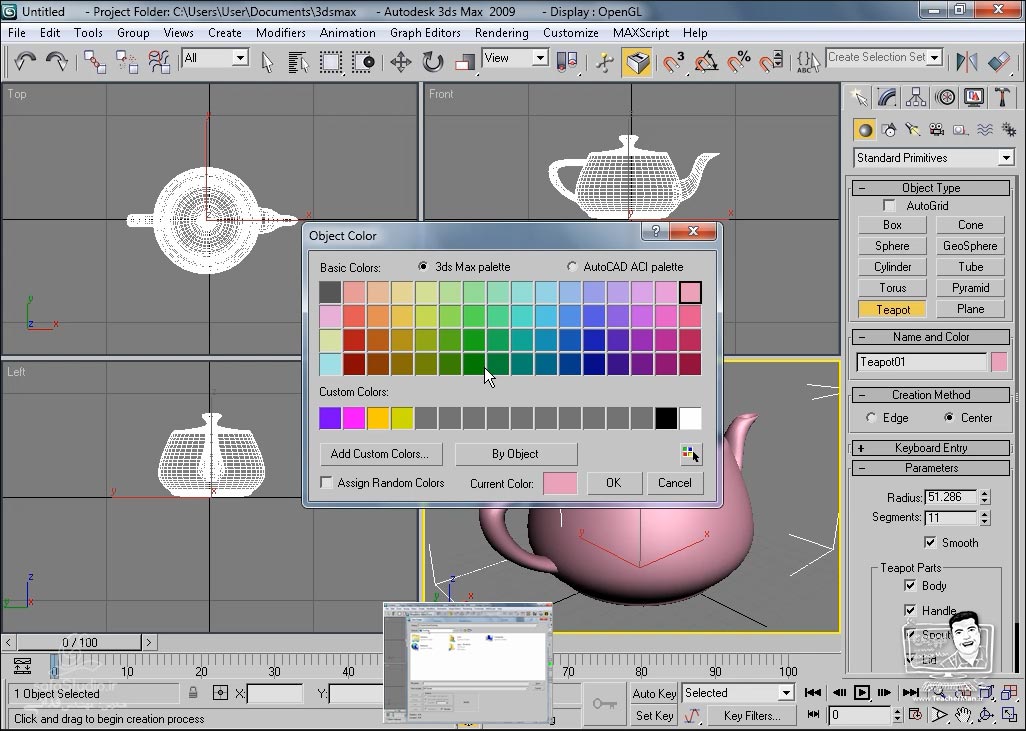Screen dimensions: 1026x731
Task: Toggle Select and Manipulate tool
Action: (x=605, y=62)
